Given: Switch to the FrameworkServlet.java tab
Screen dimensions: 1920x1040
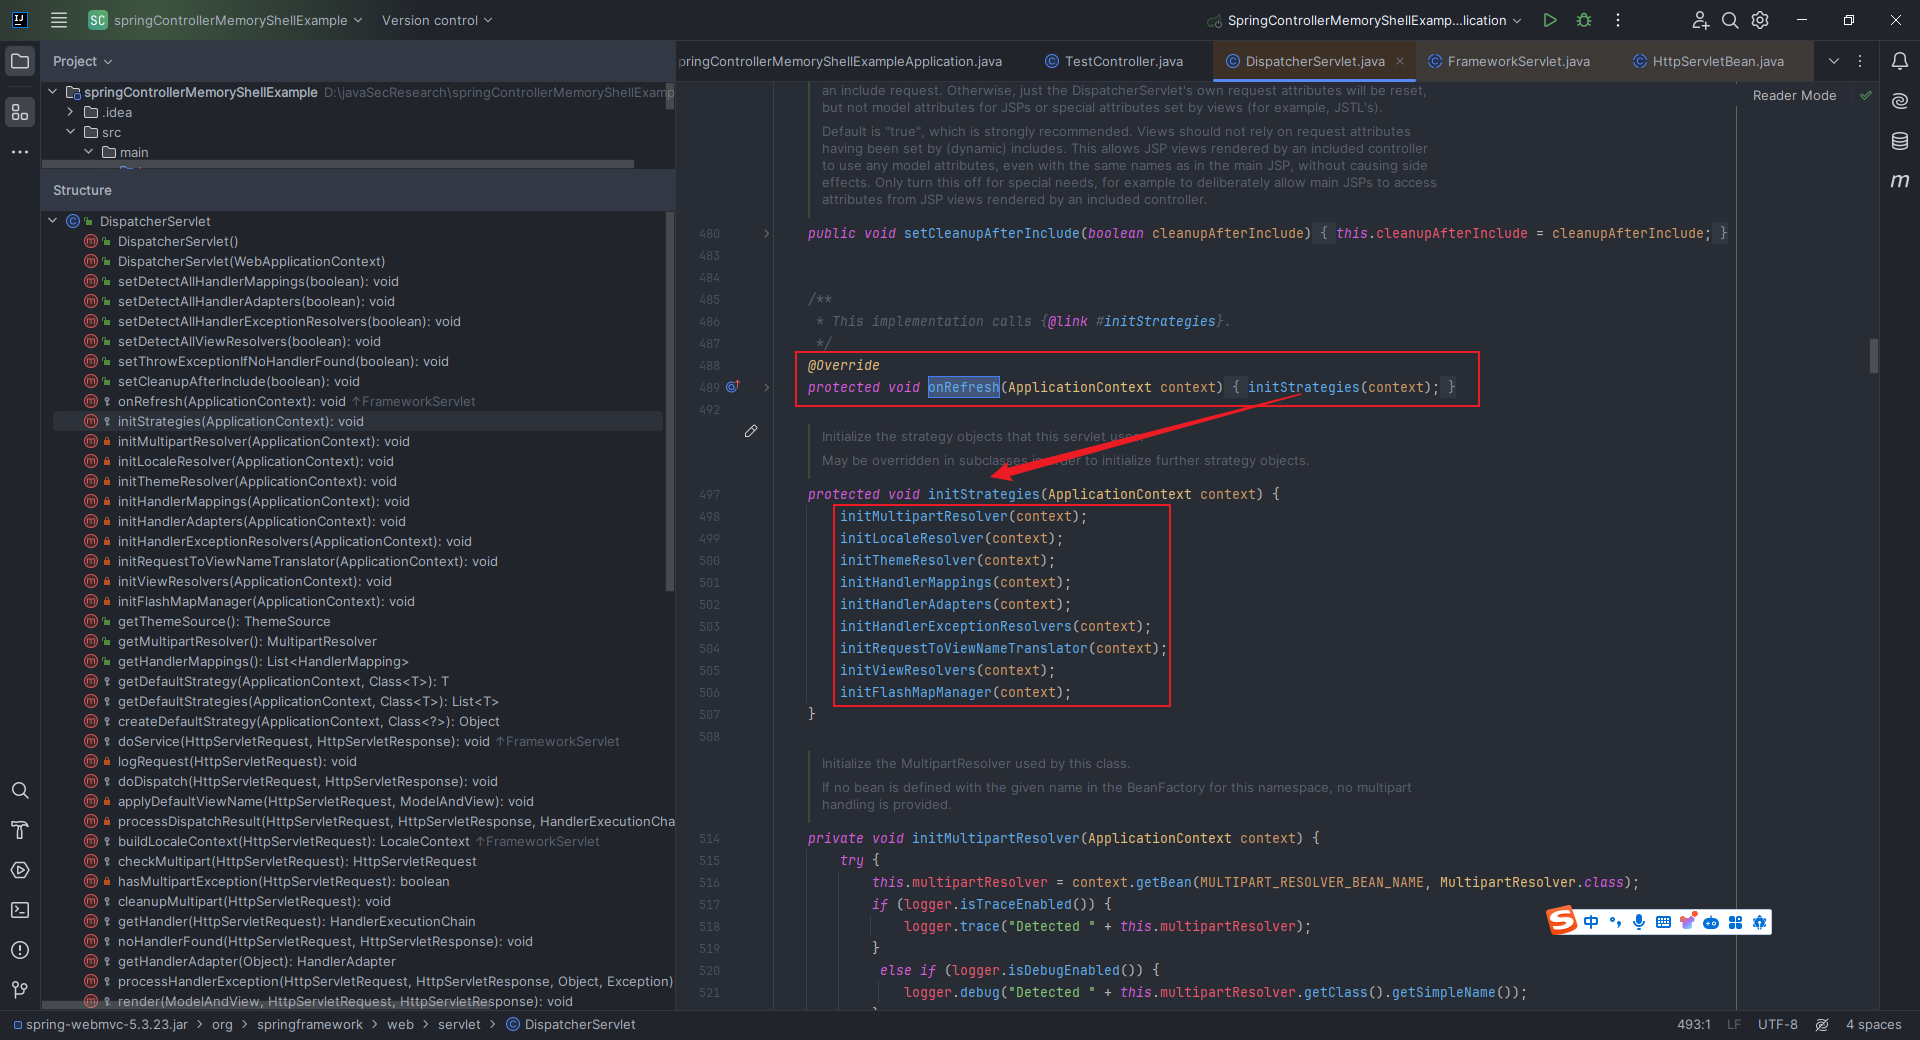Looking at the screenshot, I should (x=1517, y=61).
